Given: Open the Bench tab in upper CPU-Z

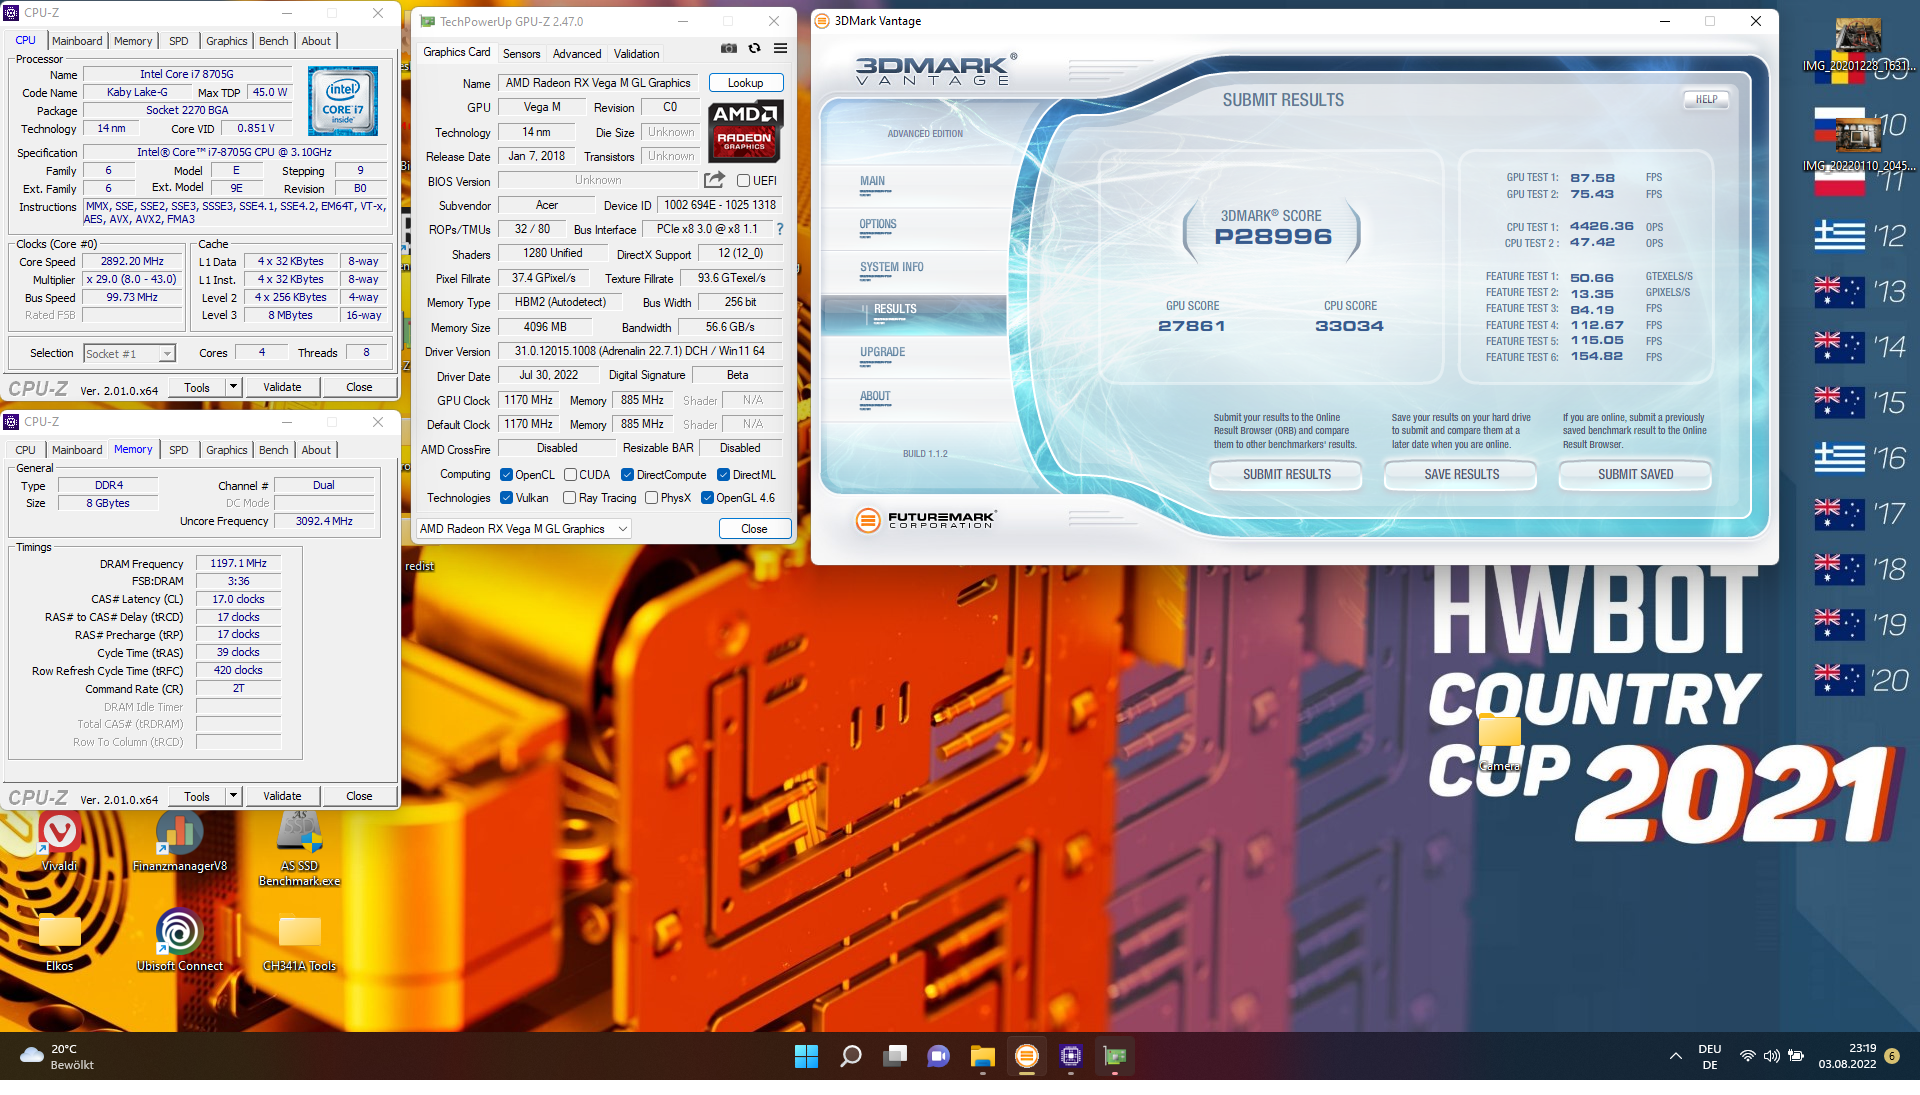Looking at the screenshot, I should 273,41.
